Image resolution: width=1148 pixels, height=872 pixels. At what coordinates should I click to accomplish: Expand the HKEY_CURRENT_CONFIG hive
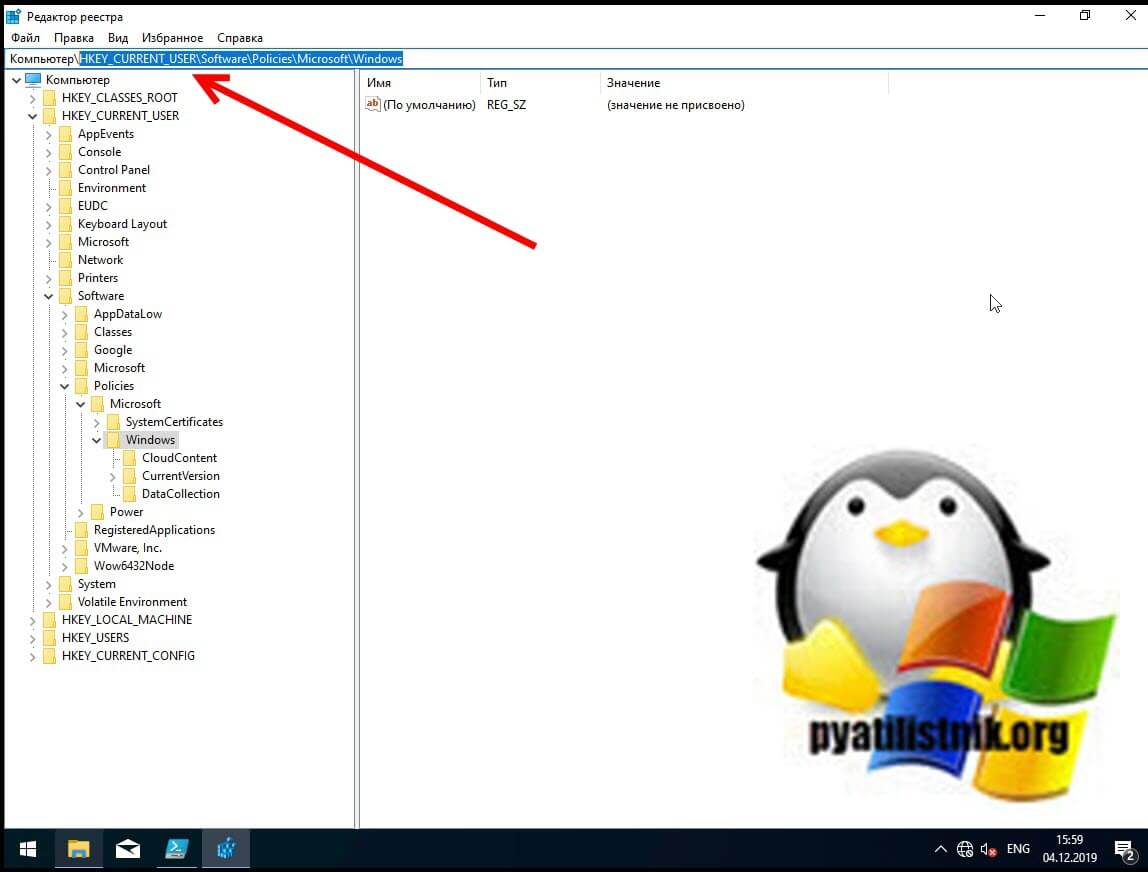(x=32, y=656)
